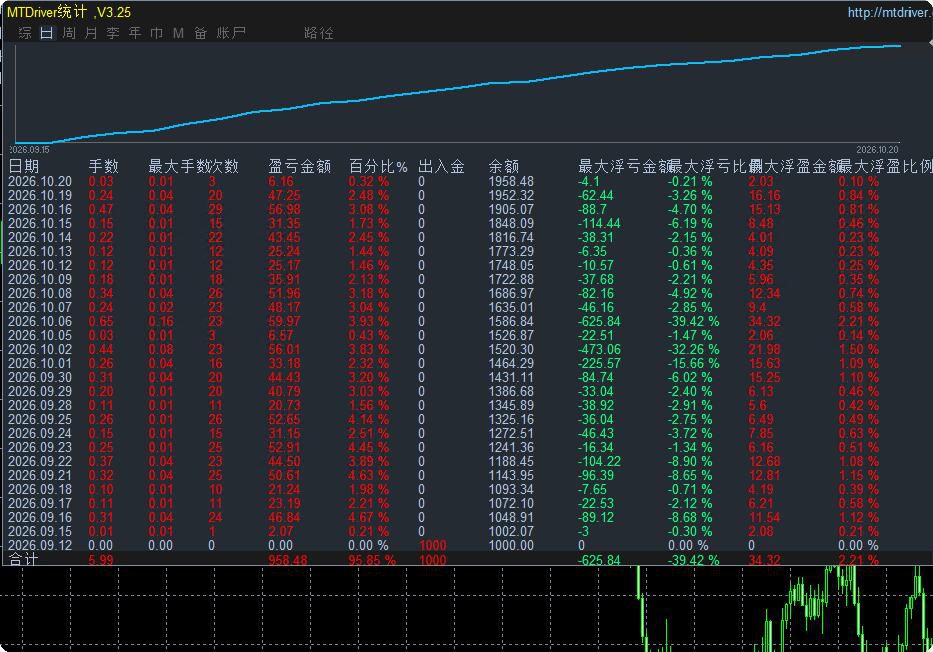
Task: Click profit percentage 4.67 %
Action: tap(369, 517)
